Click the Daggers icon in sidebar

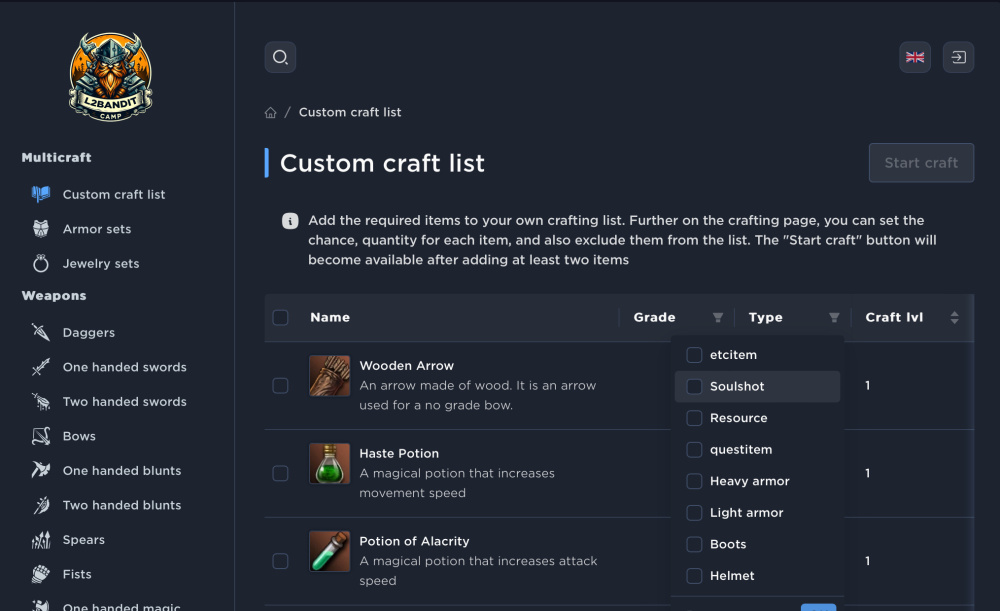coord(41,332)
